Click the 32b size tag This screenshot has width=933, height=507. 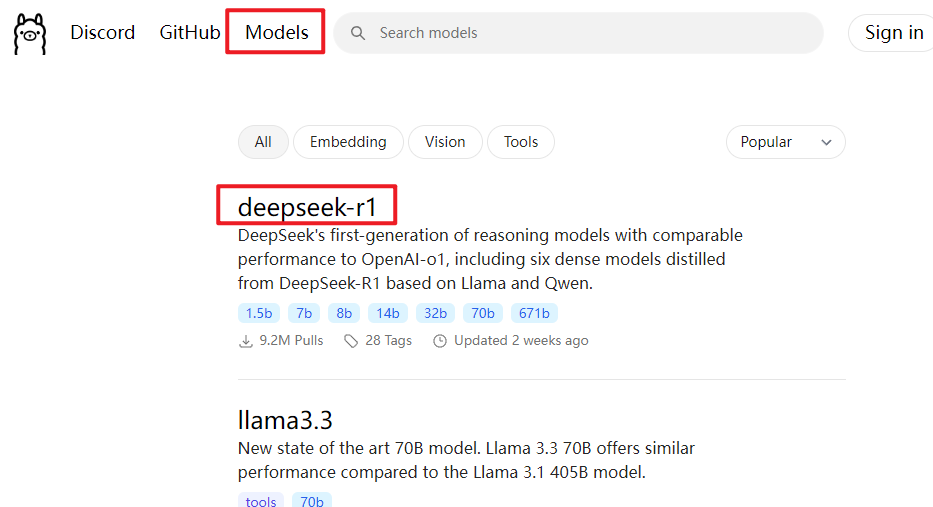click(435, 313)
